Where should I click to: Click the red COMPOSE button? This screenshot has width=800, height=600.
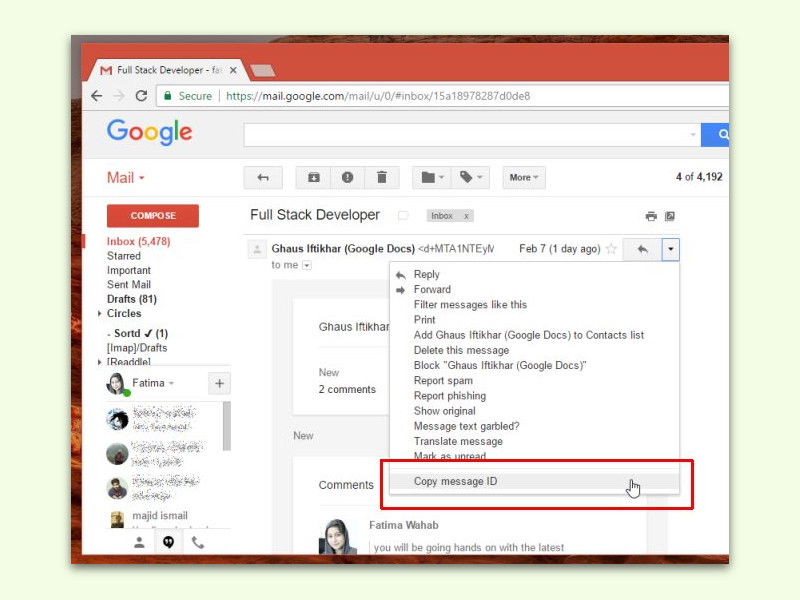pyautogui.click(x=153, y=216)
